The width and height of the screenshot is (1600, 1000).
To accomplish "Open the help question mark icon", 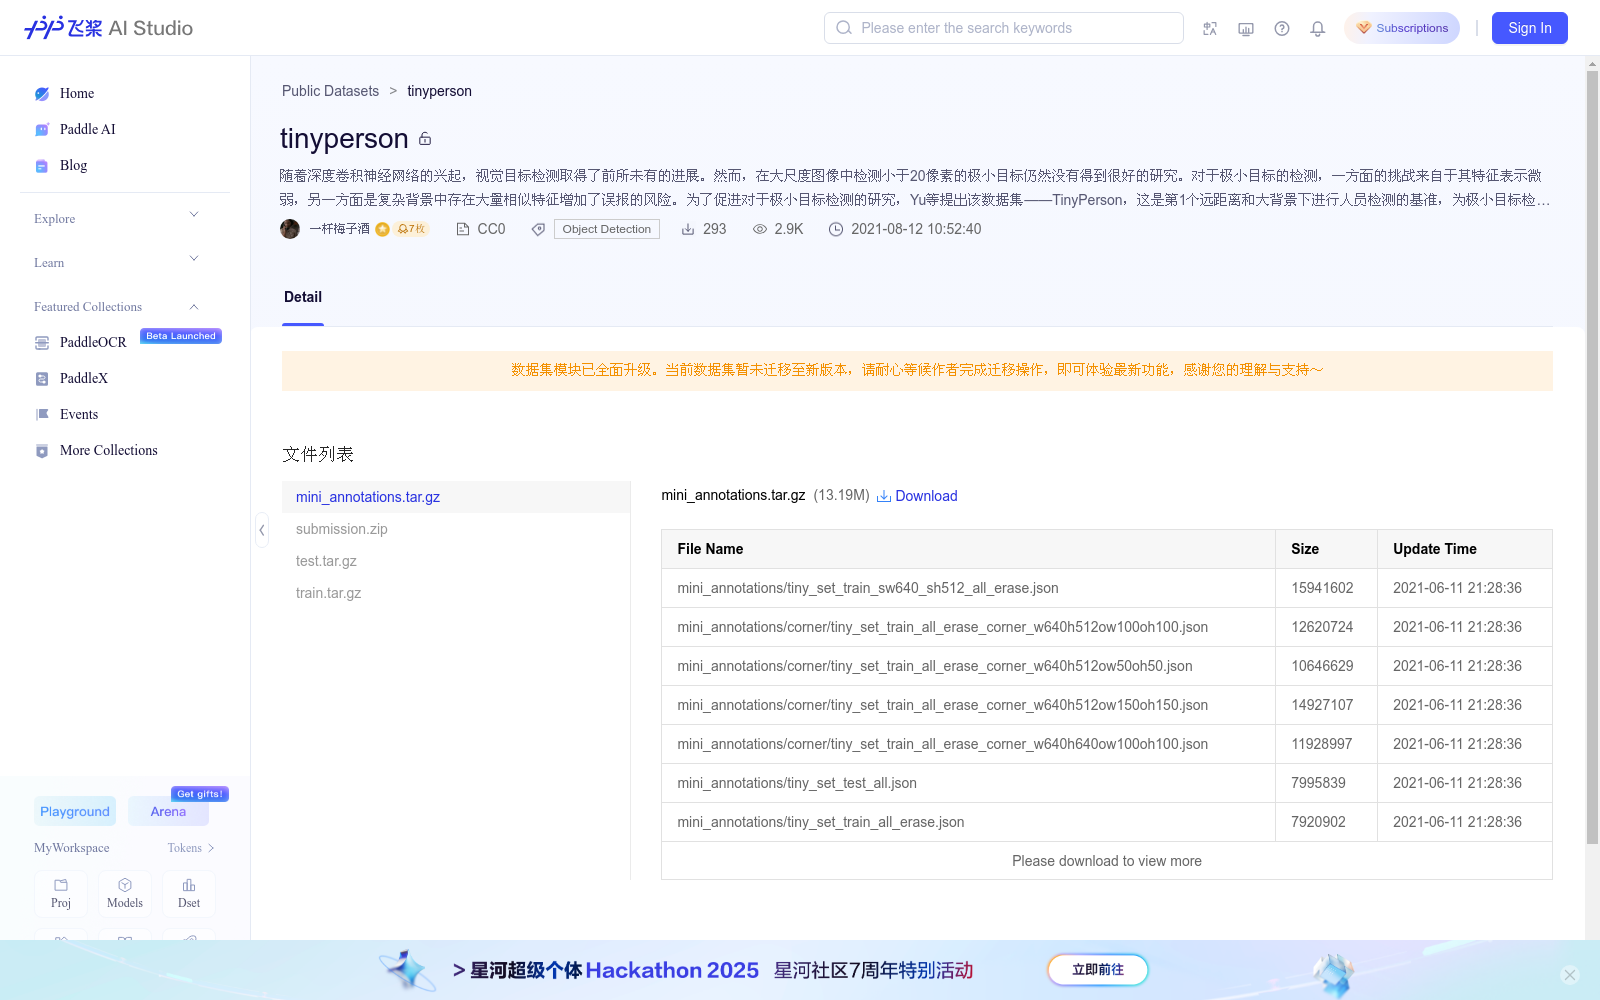I will coord(1282,28).
